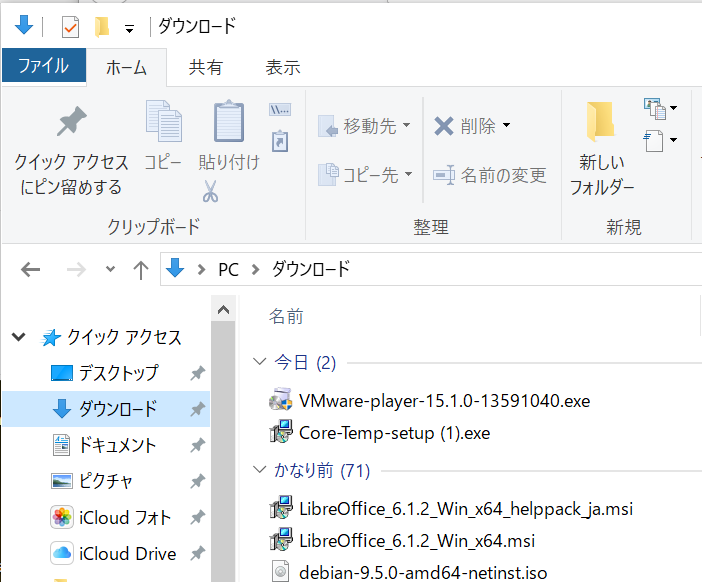Click the chevron after PC in the address bar
The width and height of the screenshot is (702, 582).
point(256,270)
